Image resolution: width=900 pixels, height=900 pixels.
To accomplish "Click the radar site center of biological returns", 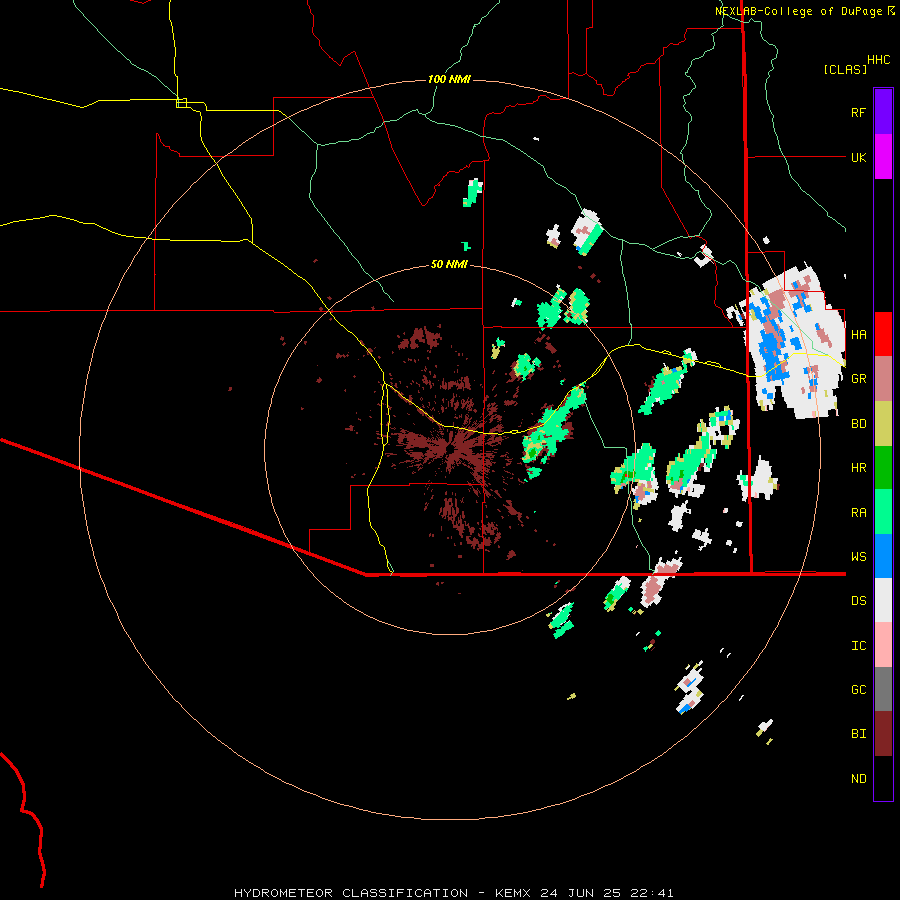I will pos(451,449).
